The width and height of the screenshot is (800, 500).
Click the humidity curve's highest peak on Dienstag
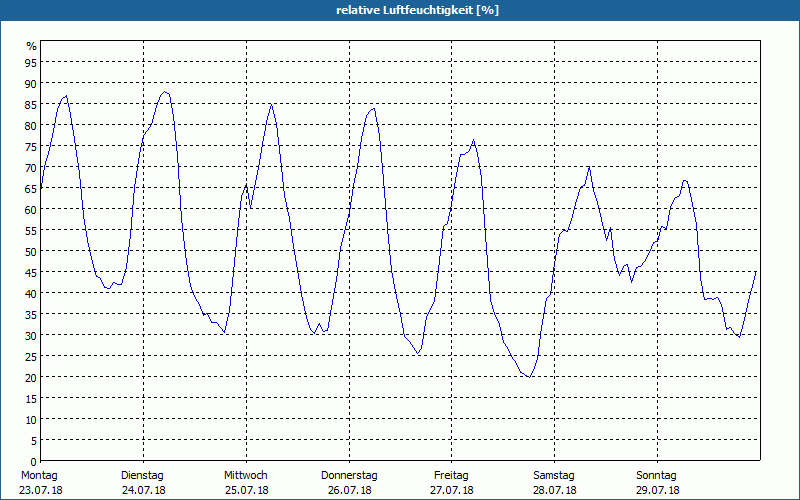pyautogui.click(x=165, y=92)
